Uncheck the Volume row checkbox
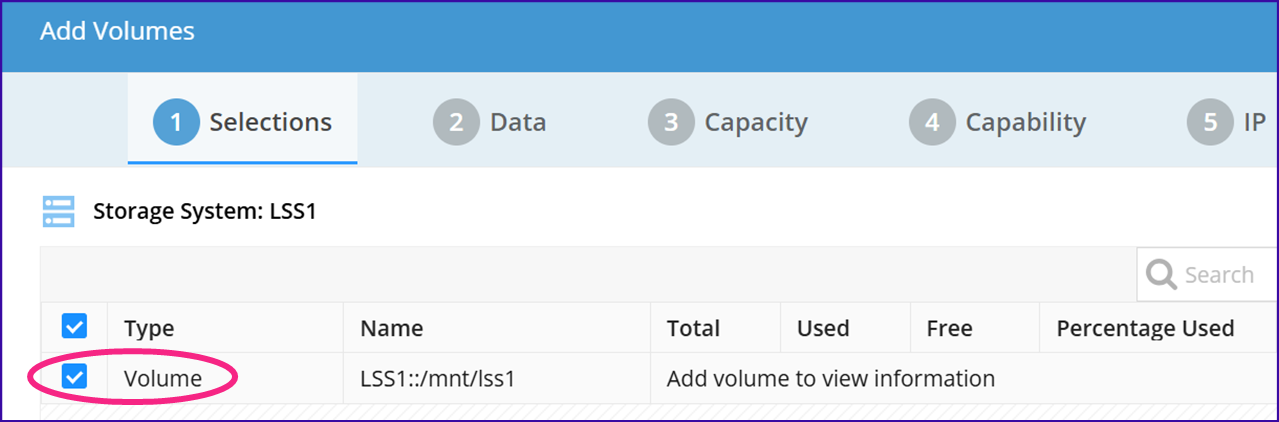 point(74,377)
